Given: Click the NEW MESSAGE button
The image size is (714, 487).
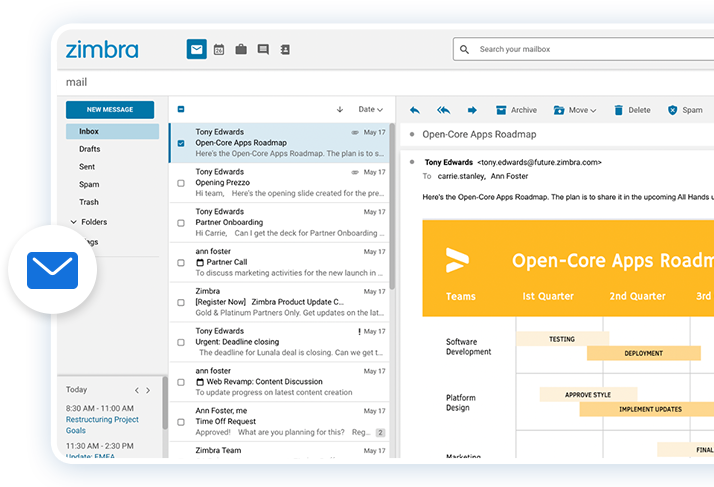Looking at the screenshot, I should pos(110,109).
